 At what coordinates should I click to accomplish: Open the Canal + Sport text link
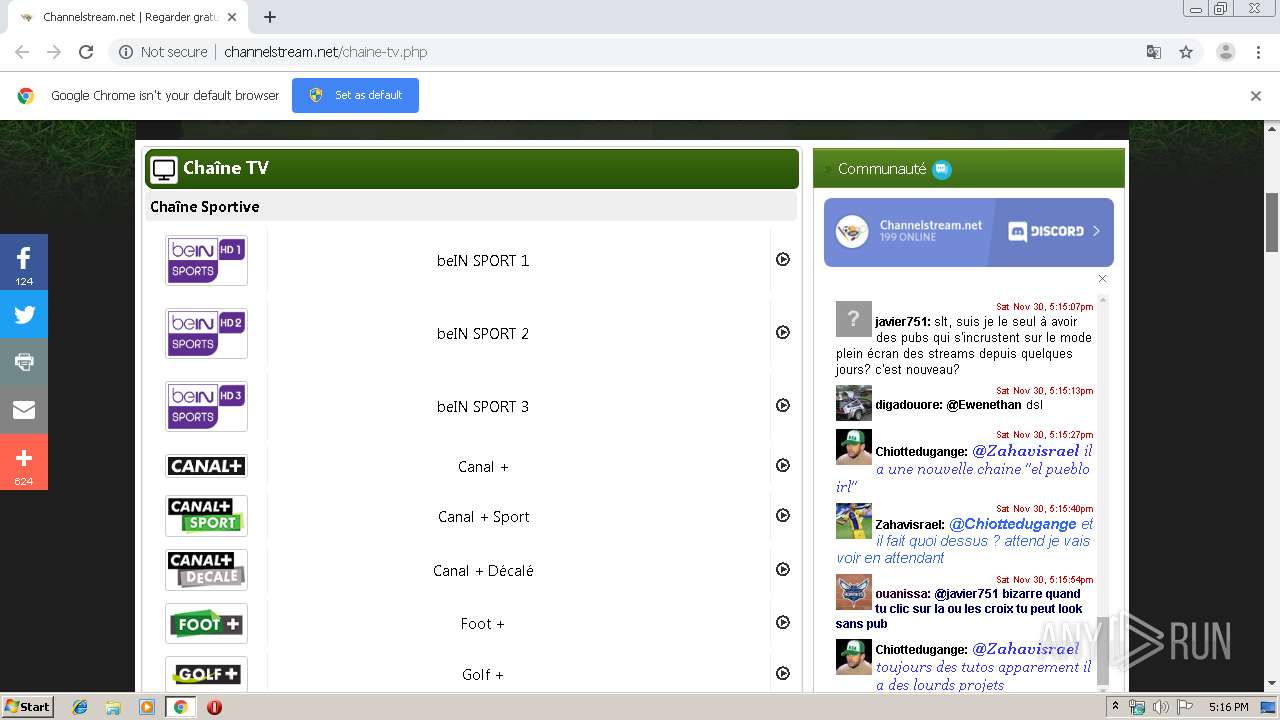pyautogui.click(x=483, y=516)
